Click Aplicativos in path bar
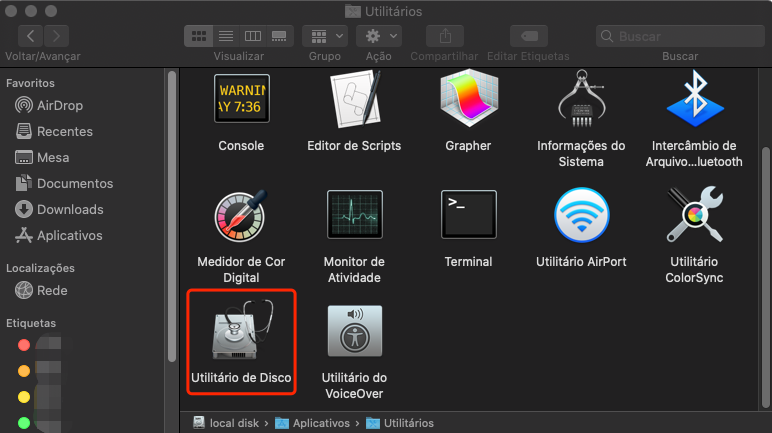This screenshot has width=772, height=433. 312,423
